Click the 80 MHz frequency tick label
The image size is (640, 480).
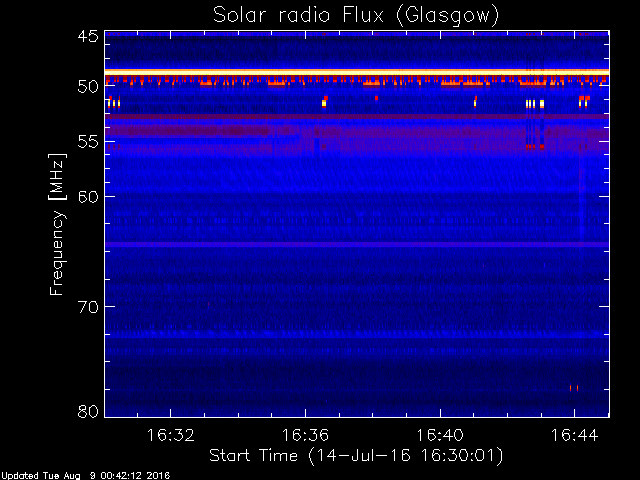click(x=88, y=411)
